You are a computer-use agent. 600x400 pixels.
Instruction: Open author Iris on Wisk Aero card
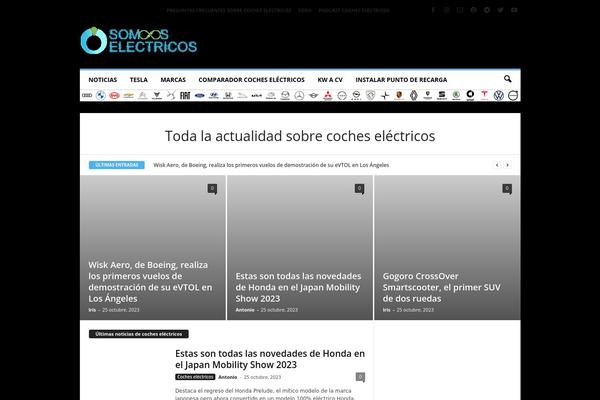tap(92, 310)
